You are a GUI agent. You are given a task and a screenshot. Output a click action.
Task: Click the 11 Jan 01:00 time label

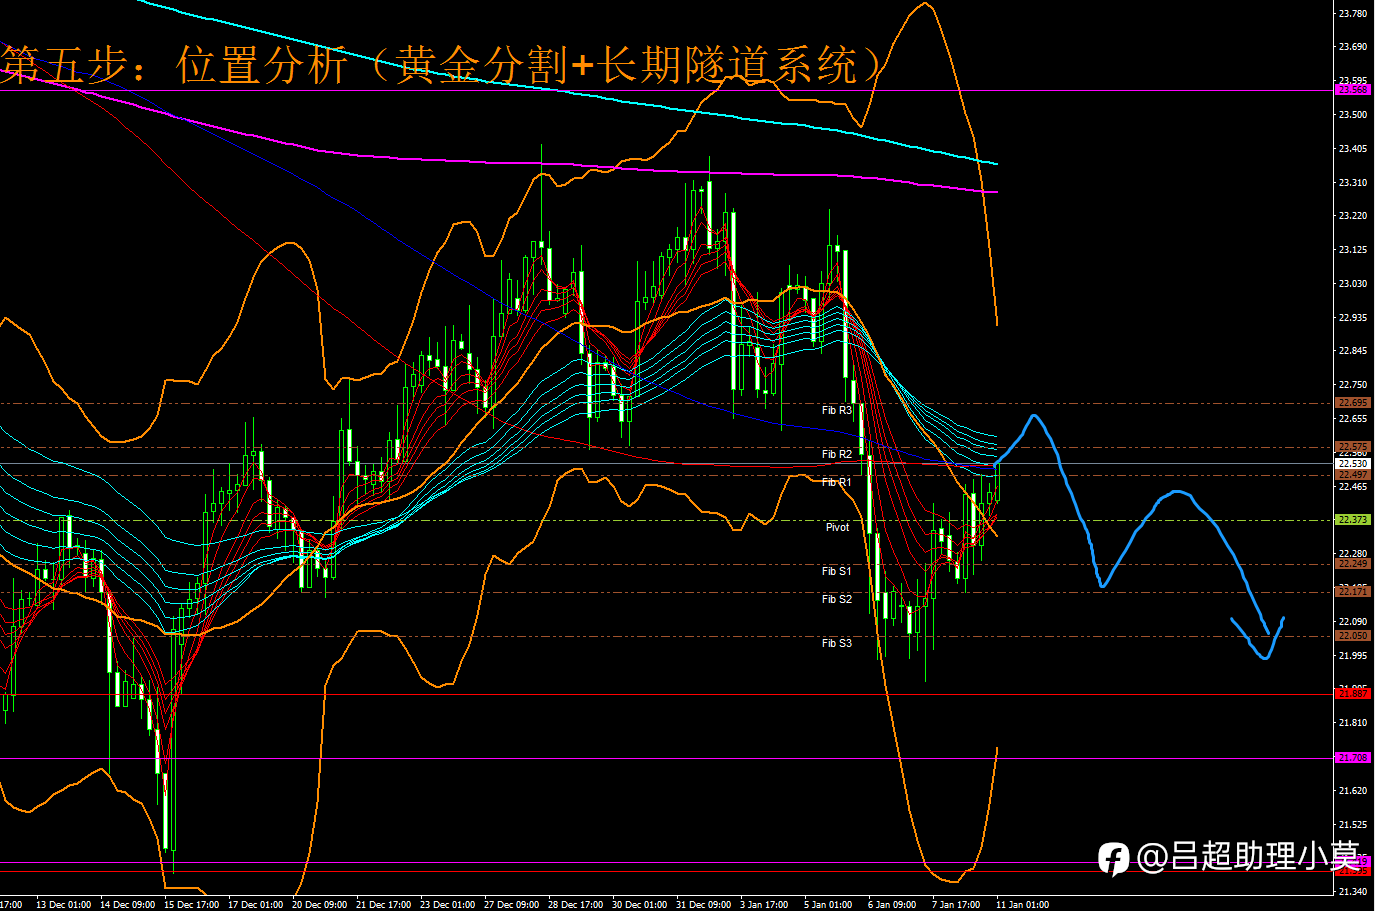point(1023,905)
